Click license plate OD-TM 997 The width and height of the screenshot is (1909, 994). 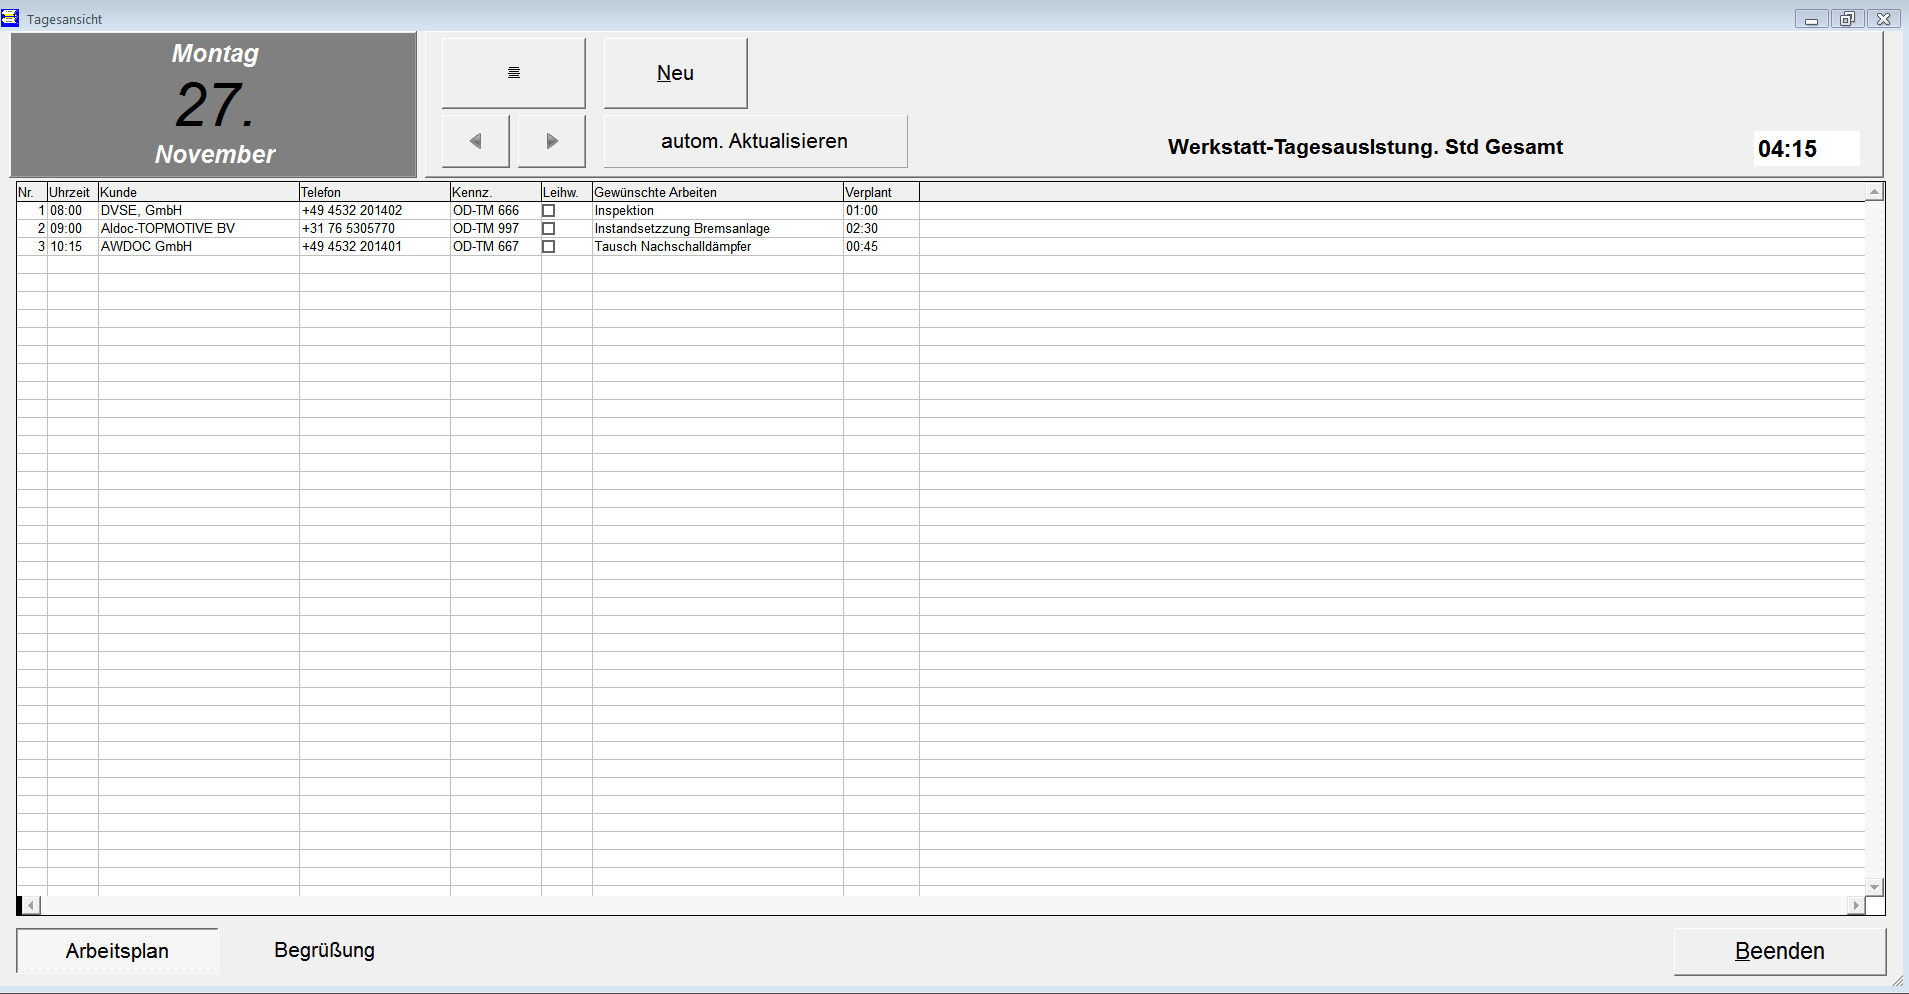pos(496,229)
